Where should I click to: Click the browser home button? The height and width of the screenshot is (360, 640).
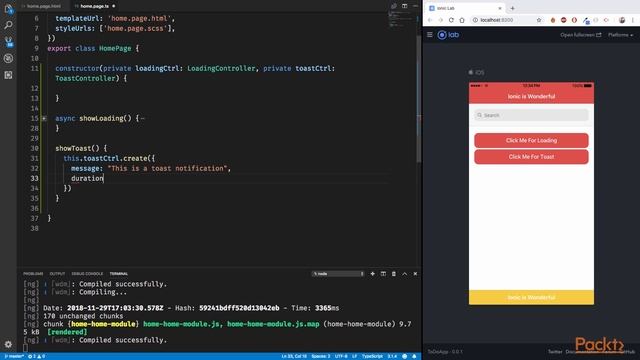pyautogui.click(x=462, y=20)
